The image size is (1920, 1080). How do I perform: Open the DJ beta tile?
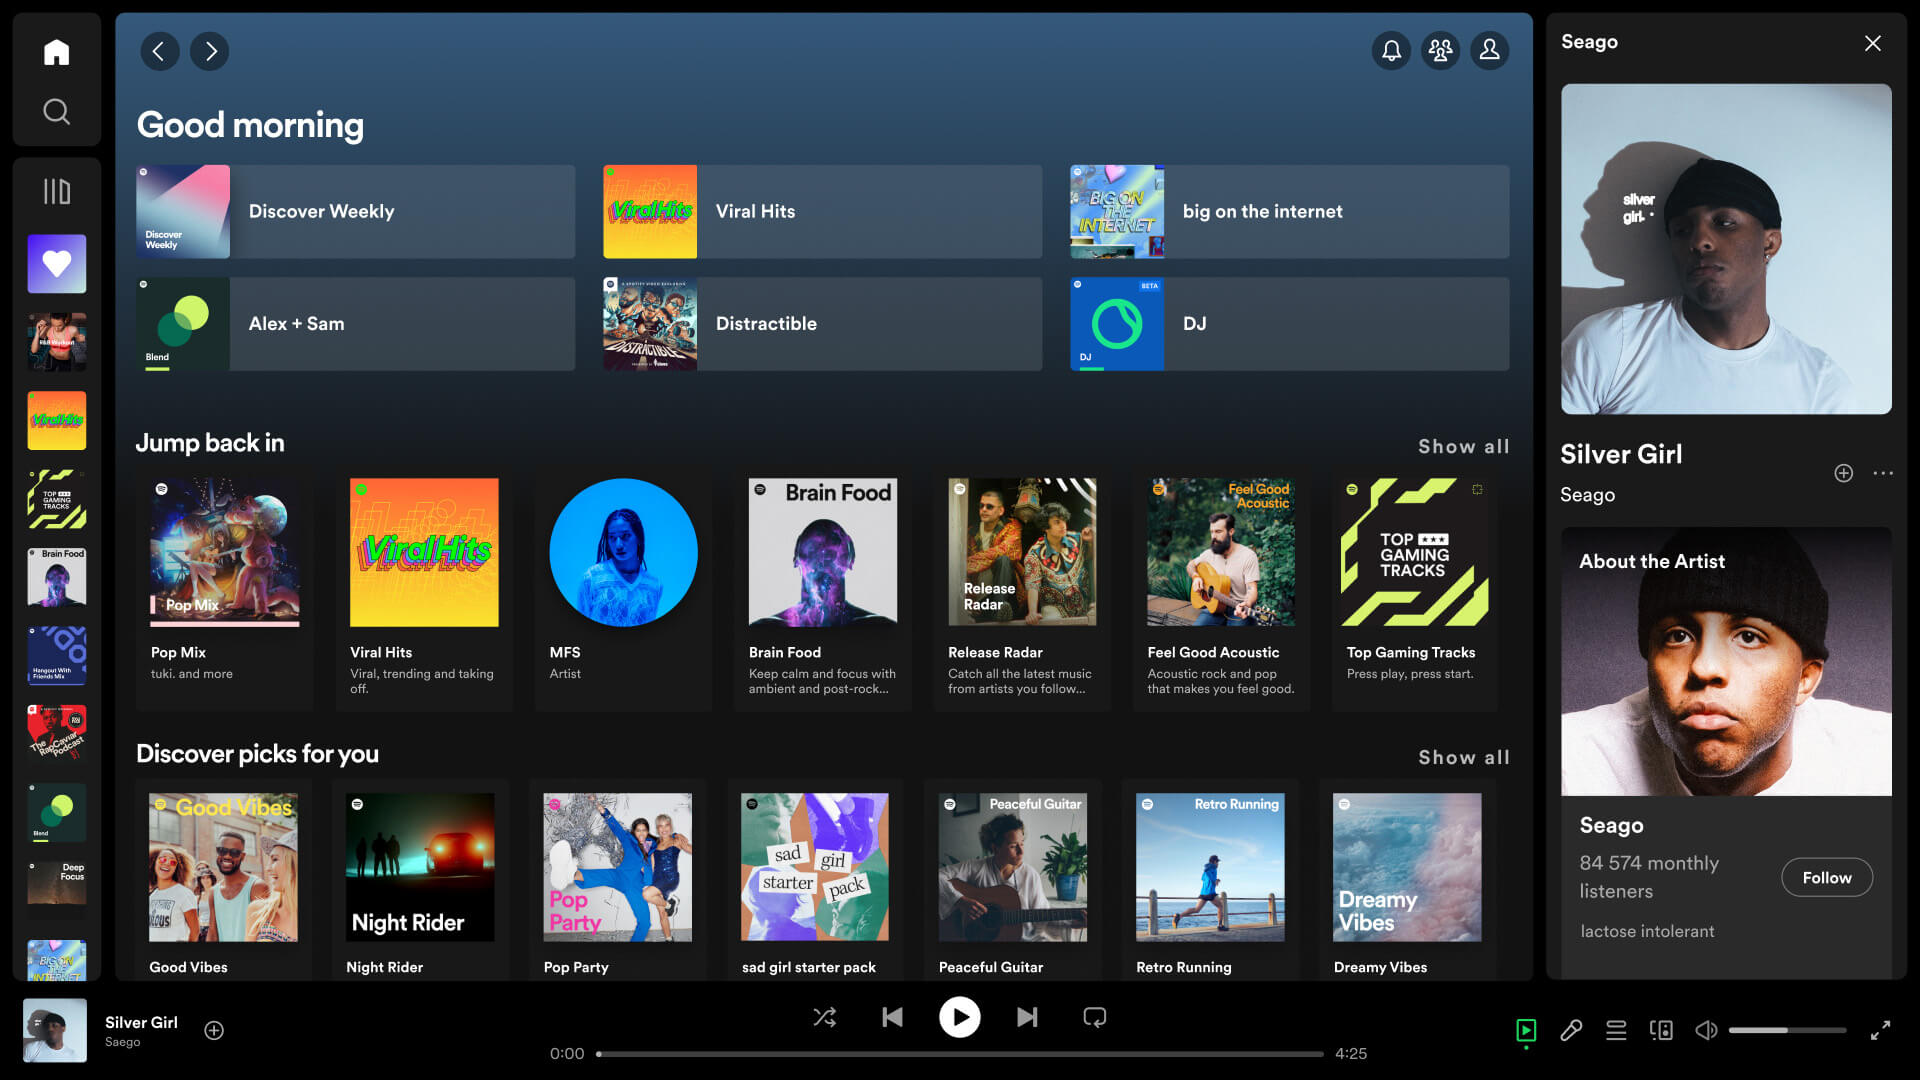[x=1290, y=324]
